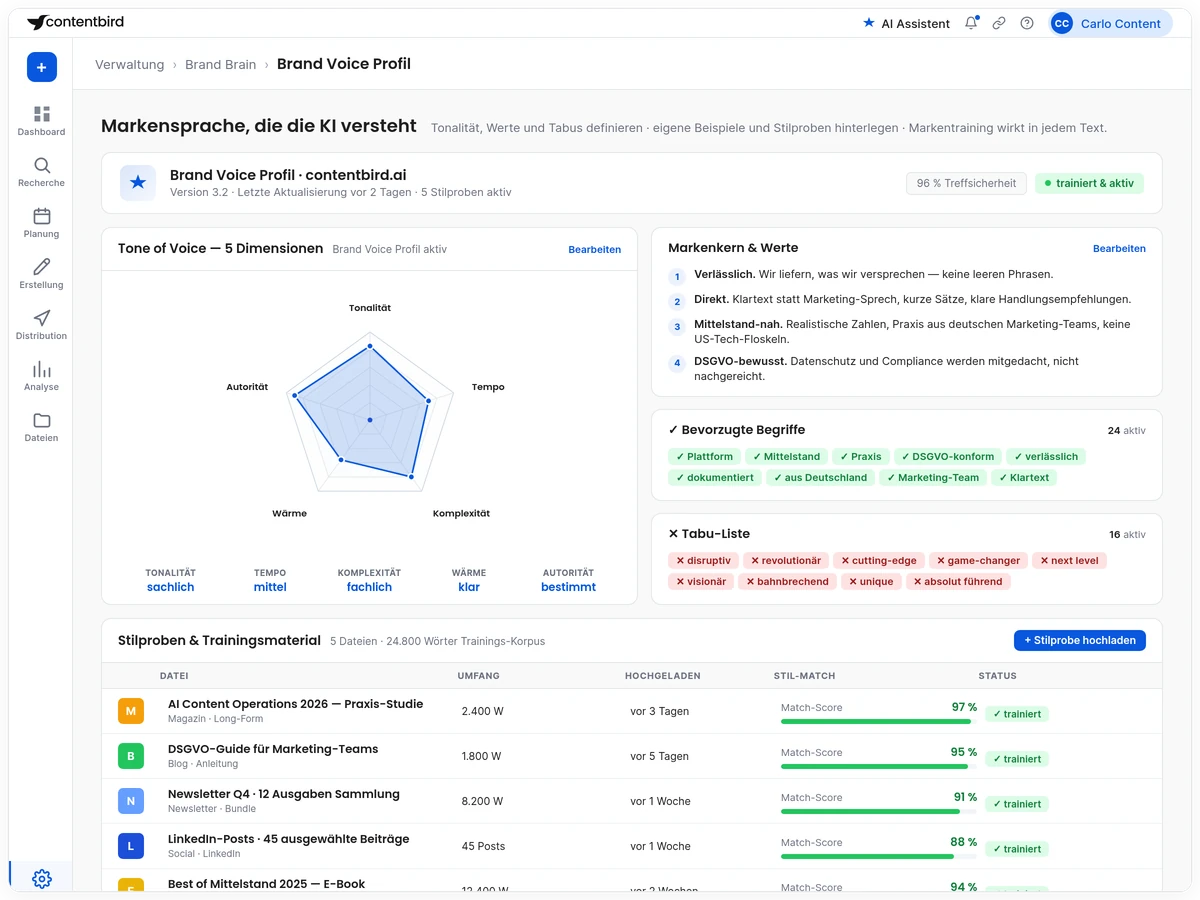
Task: Select Tempo value mittel
Action: pyautogui.click(x=270, y=587)
